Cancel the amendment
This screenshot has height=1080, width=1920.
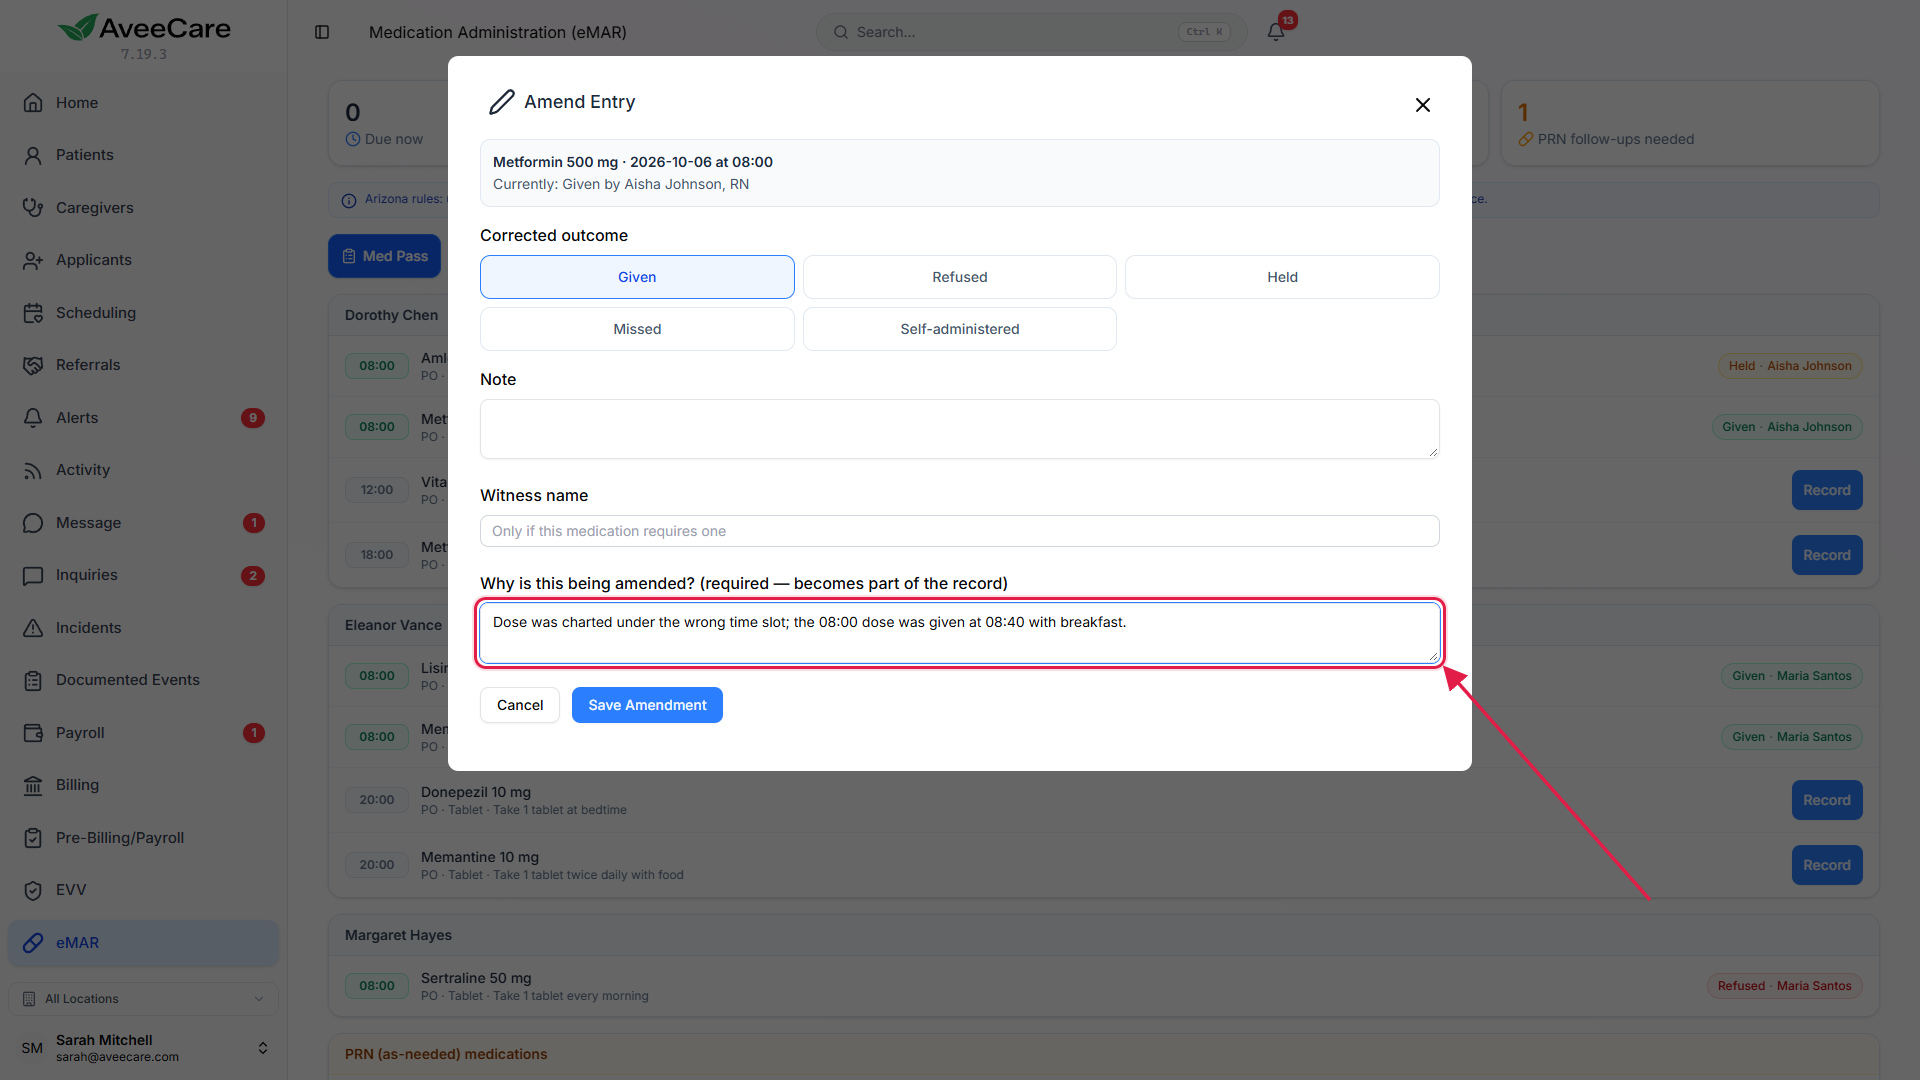coord(520,705)
